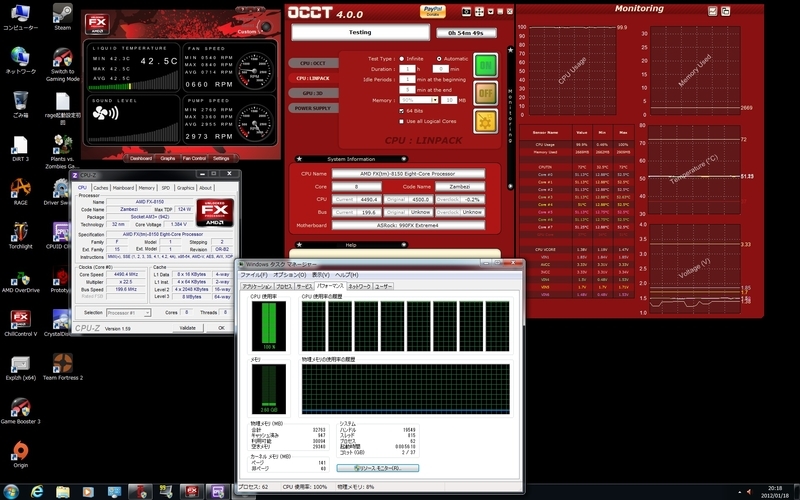Click the OCCT screenshot camera icon
This screenshot has width=800, height=500.
[x=466, y=11]
